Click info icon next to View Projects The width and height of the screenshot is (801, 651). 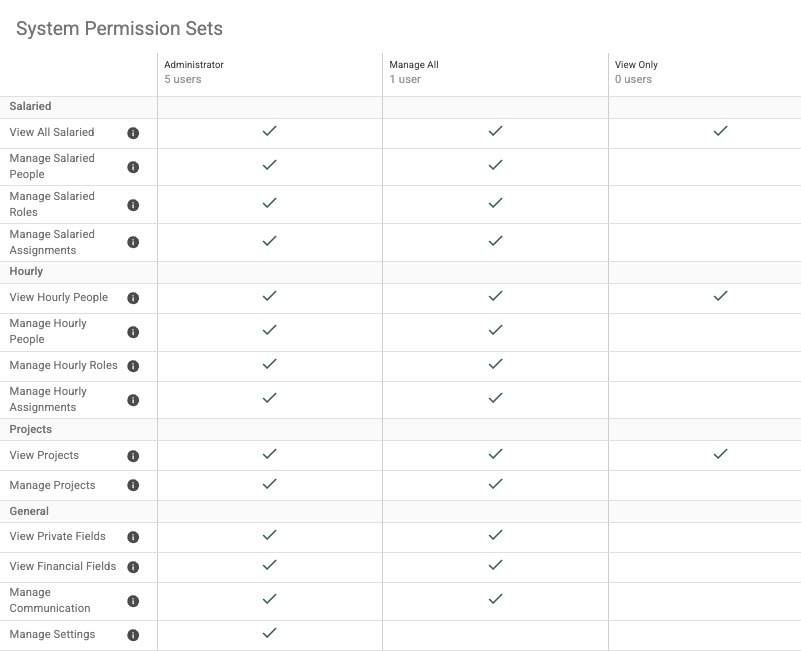[x=133, y=456]
